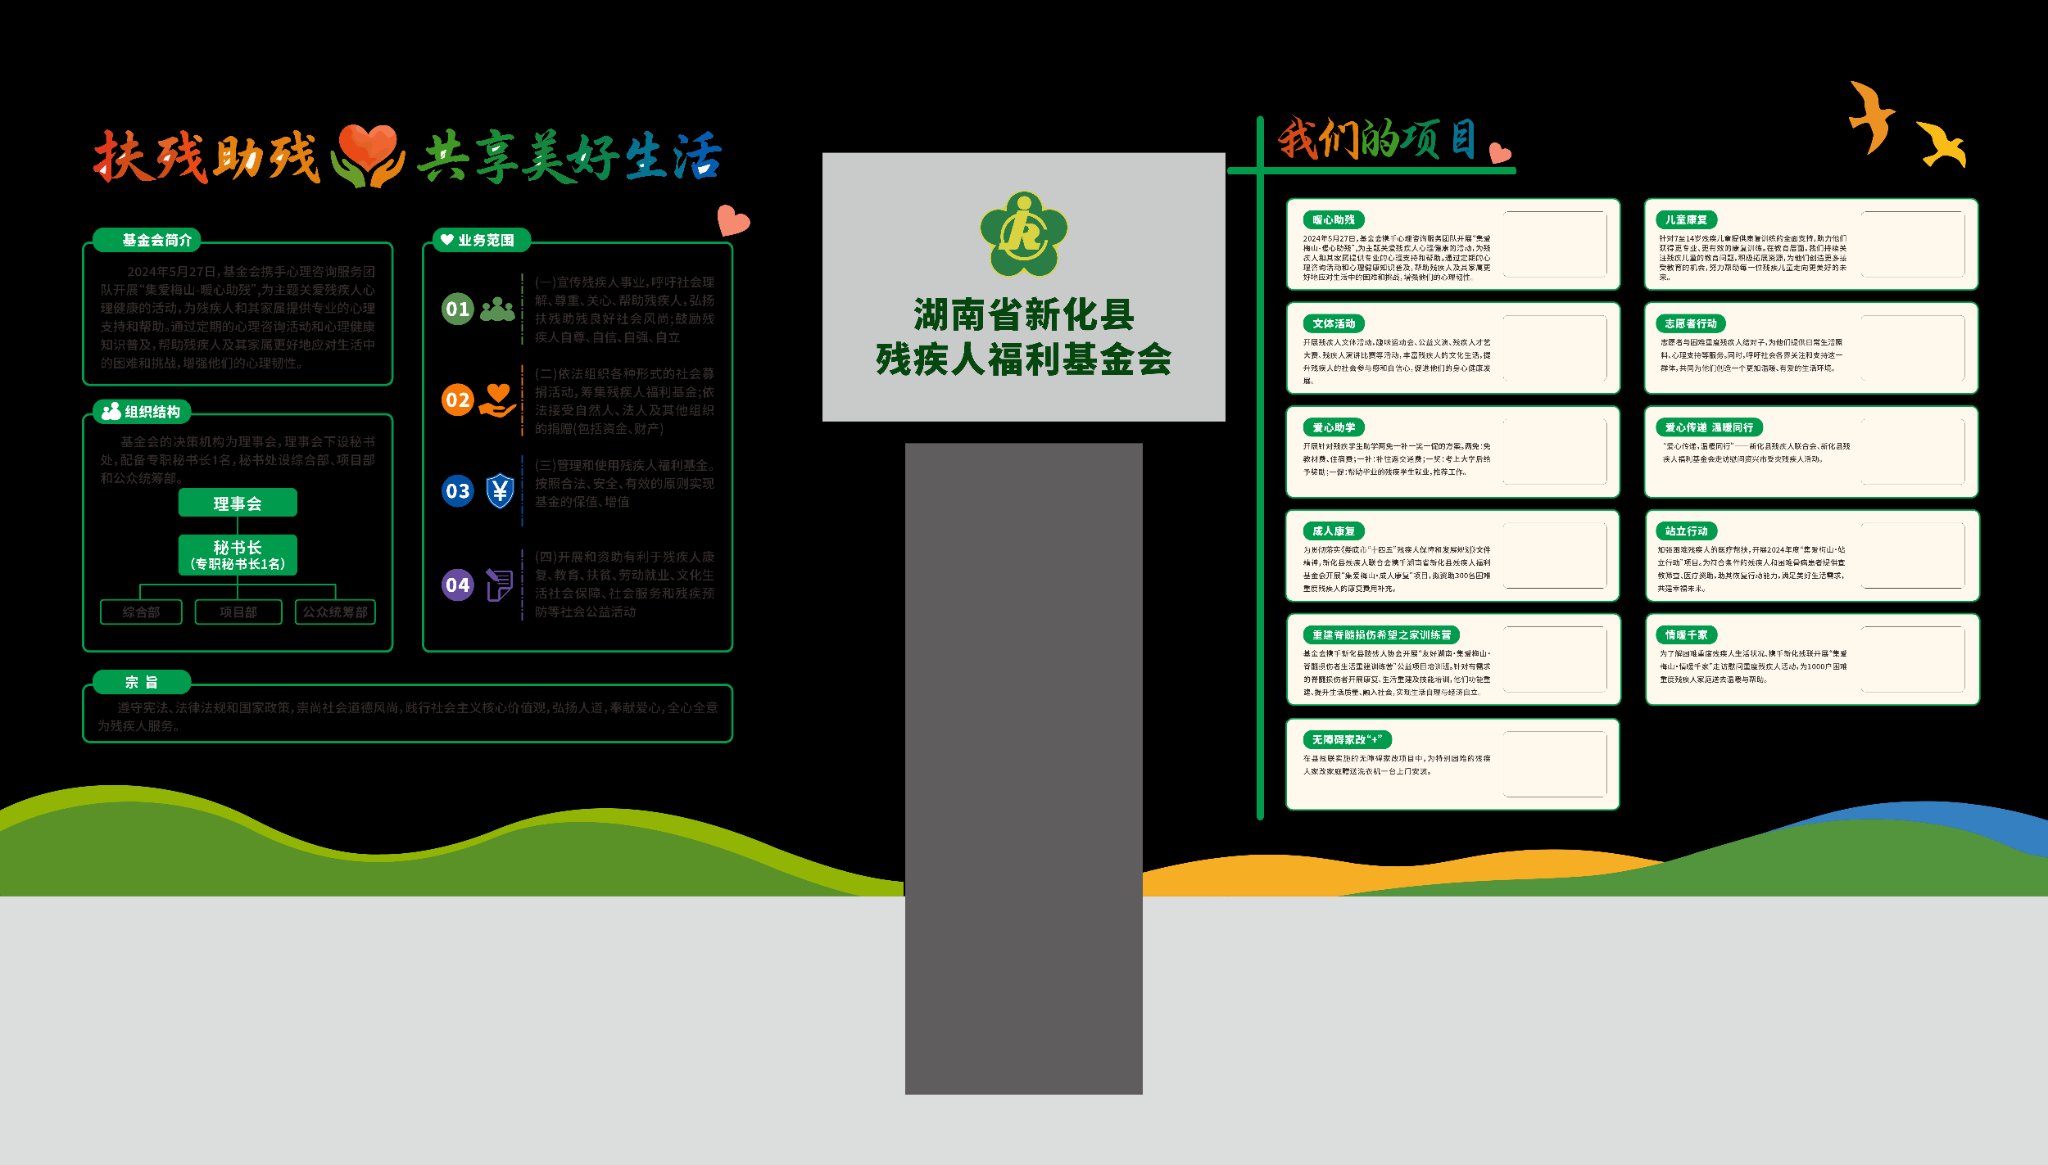Open the 站立行动 project label
Image resolution: width=2048 pixels, height=1165 pixels.
[x=1686, y=531]
